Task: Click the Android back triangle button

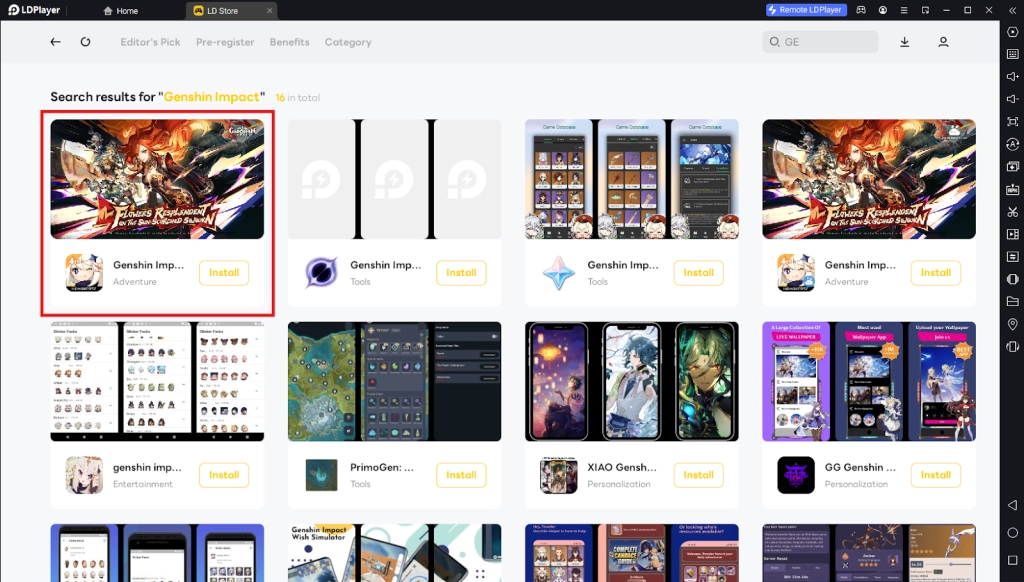Action: (x=1012, y=505)
